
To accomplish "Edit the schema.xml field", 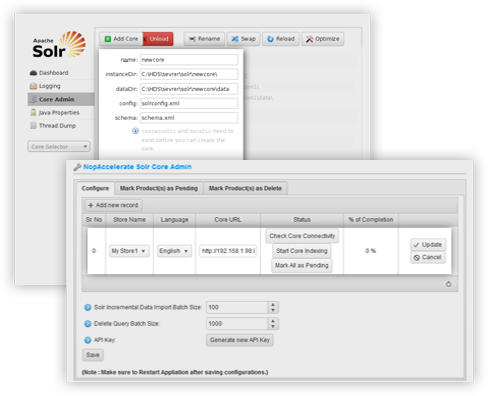I will [x=189, y=118].
